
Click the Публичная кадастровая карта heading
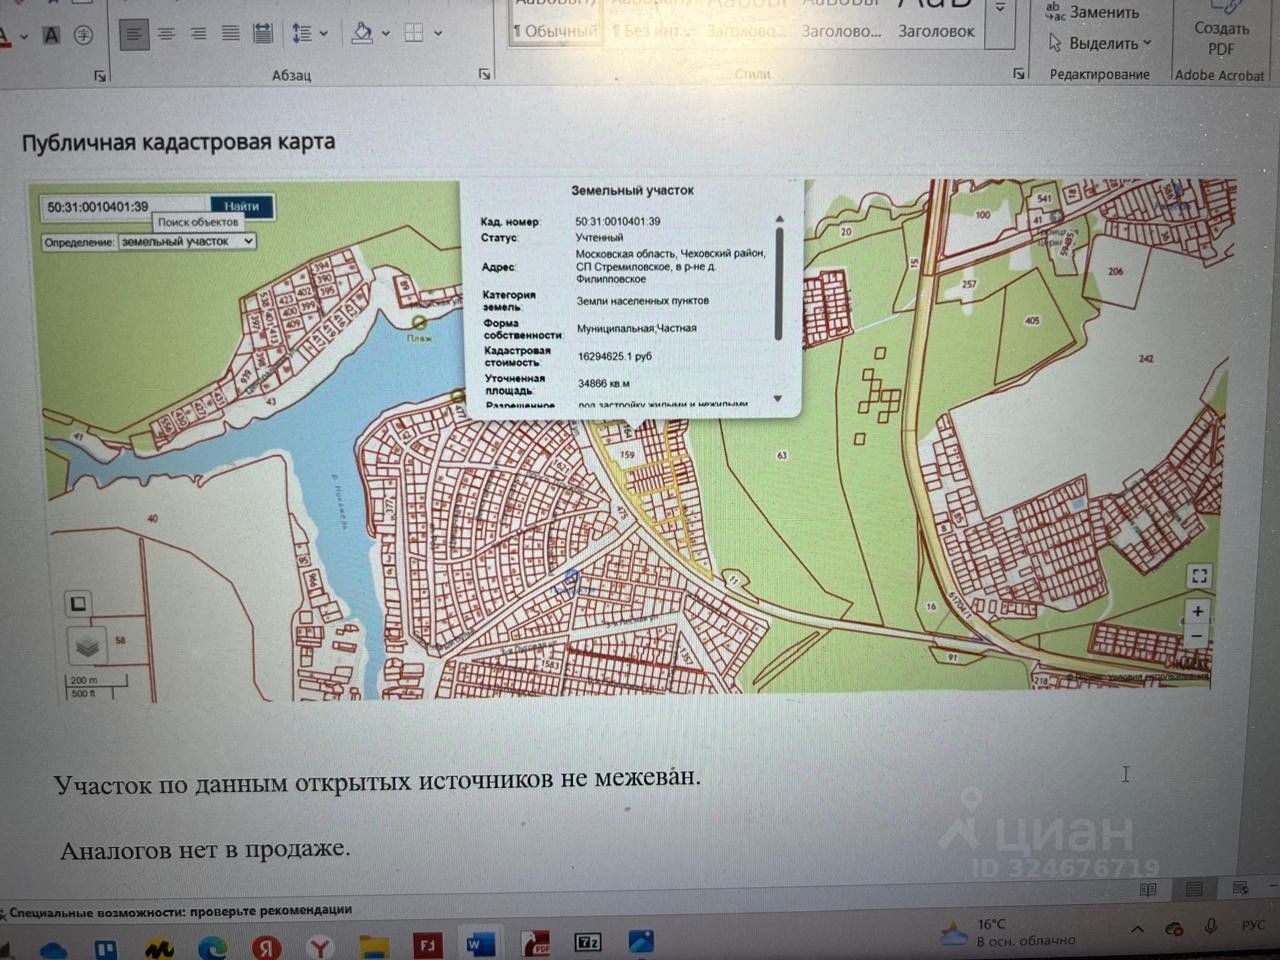179,142
